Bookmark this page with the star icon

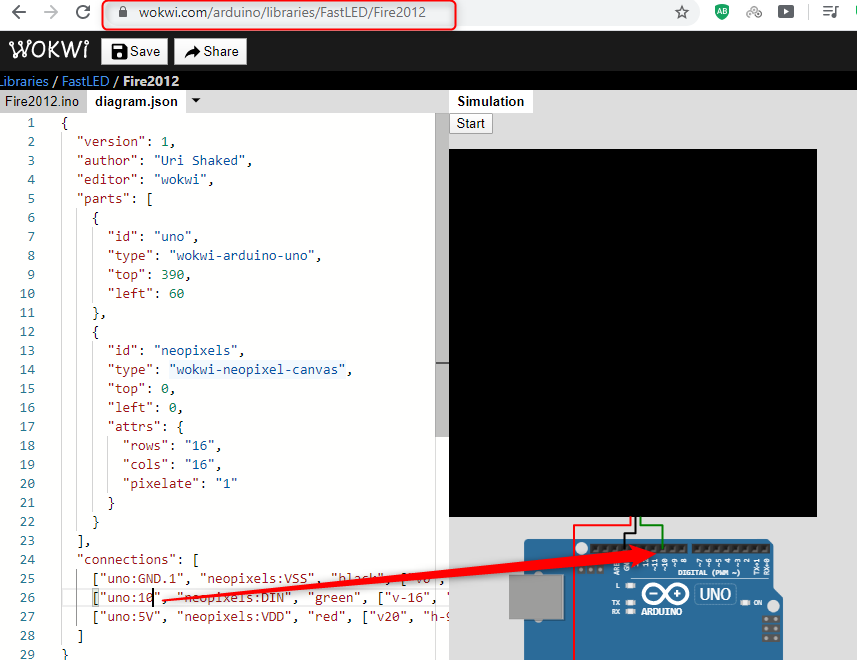[x=681, y=12]
